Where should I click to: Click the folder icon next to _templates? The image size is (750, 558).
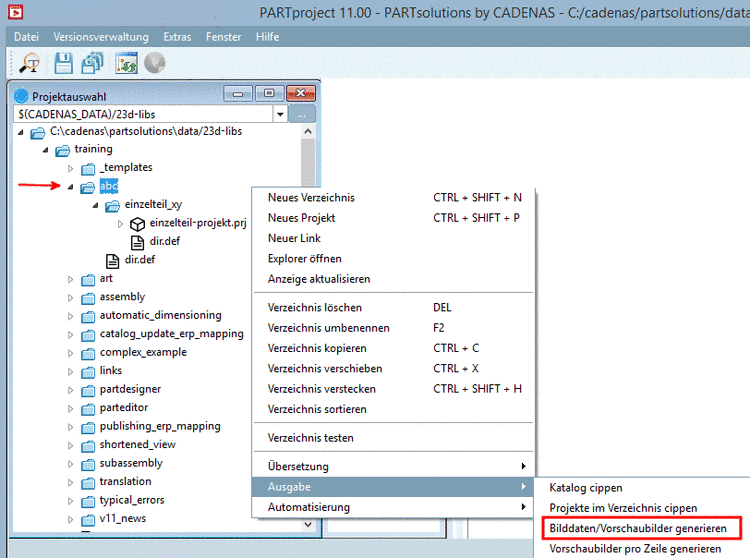(88, 169)
